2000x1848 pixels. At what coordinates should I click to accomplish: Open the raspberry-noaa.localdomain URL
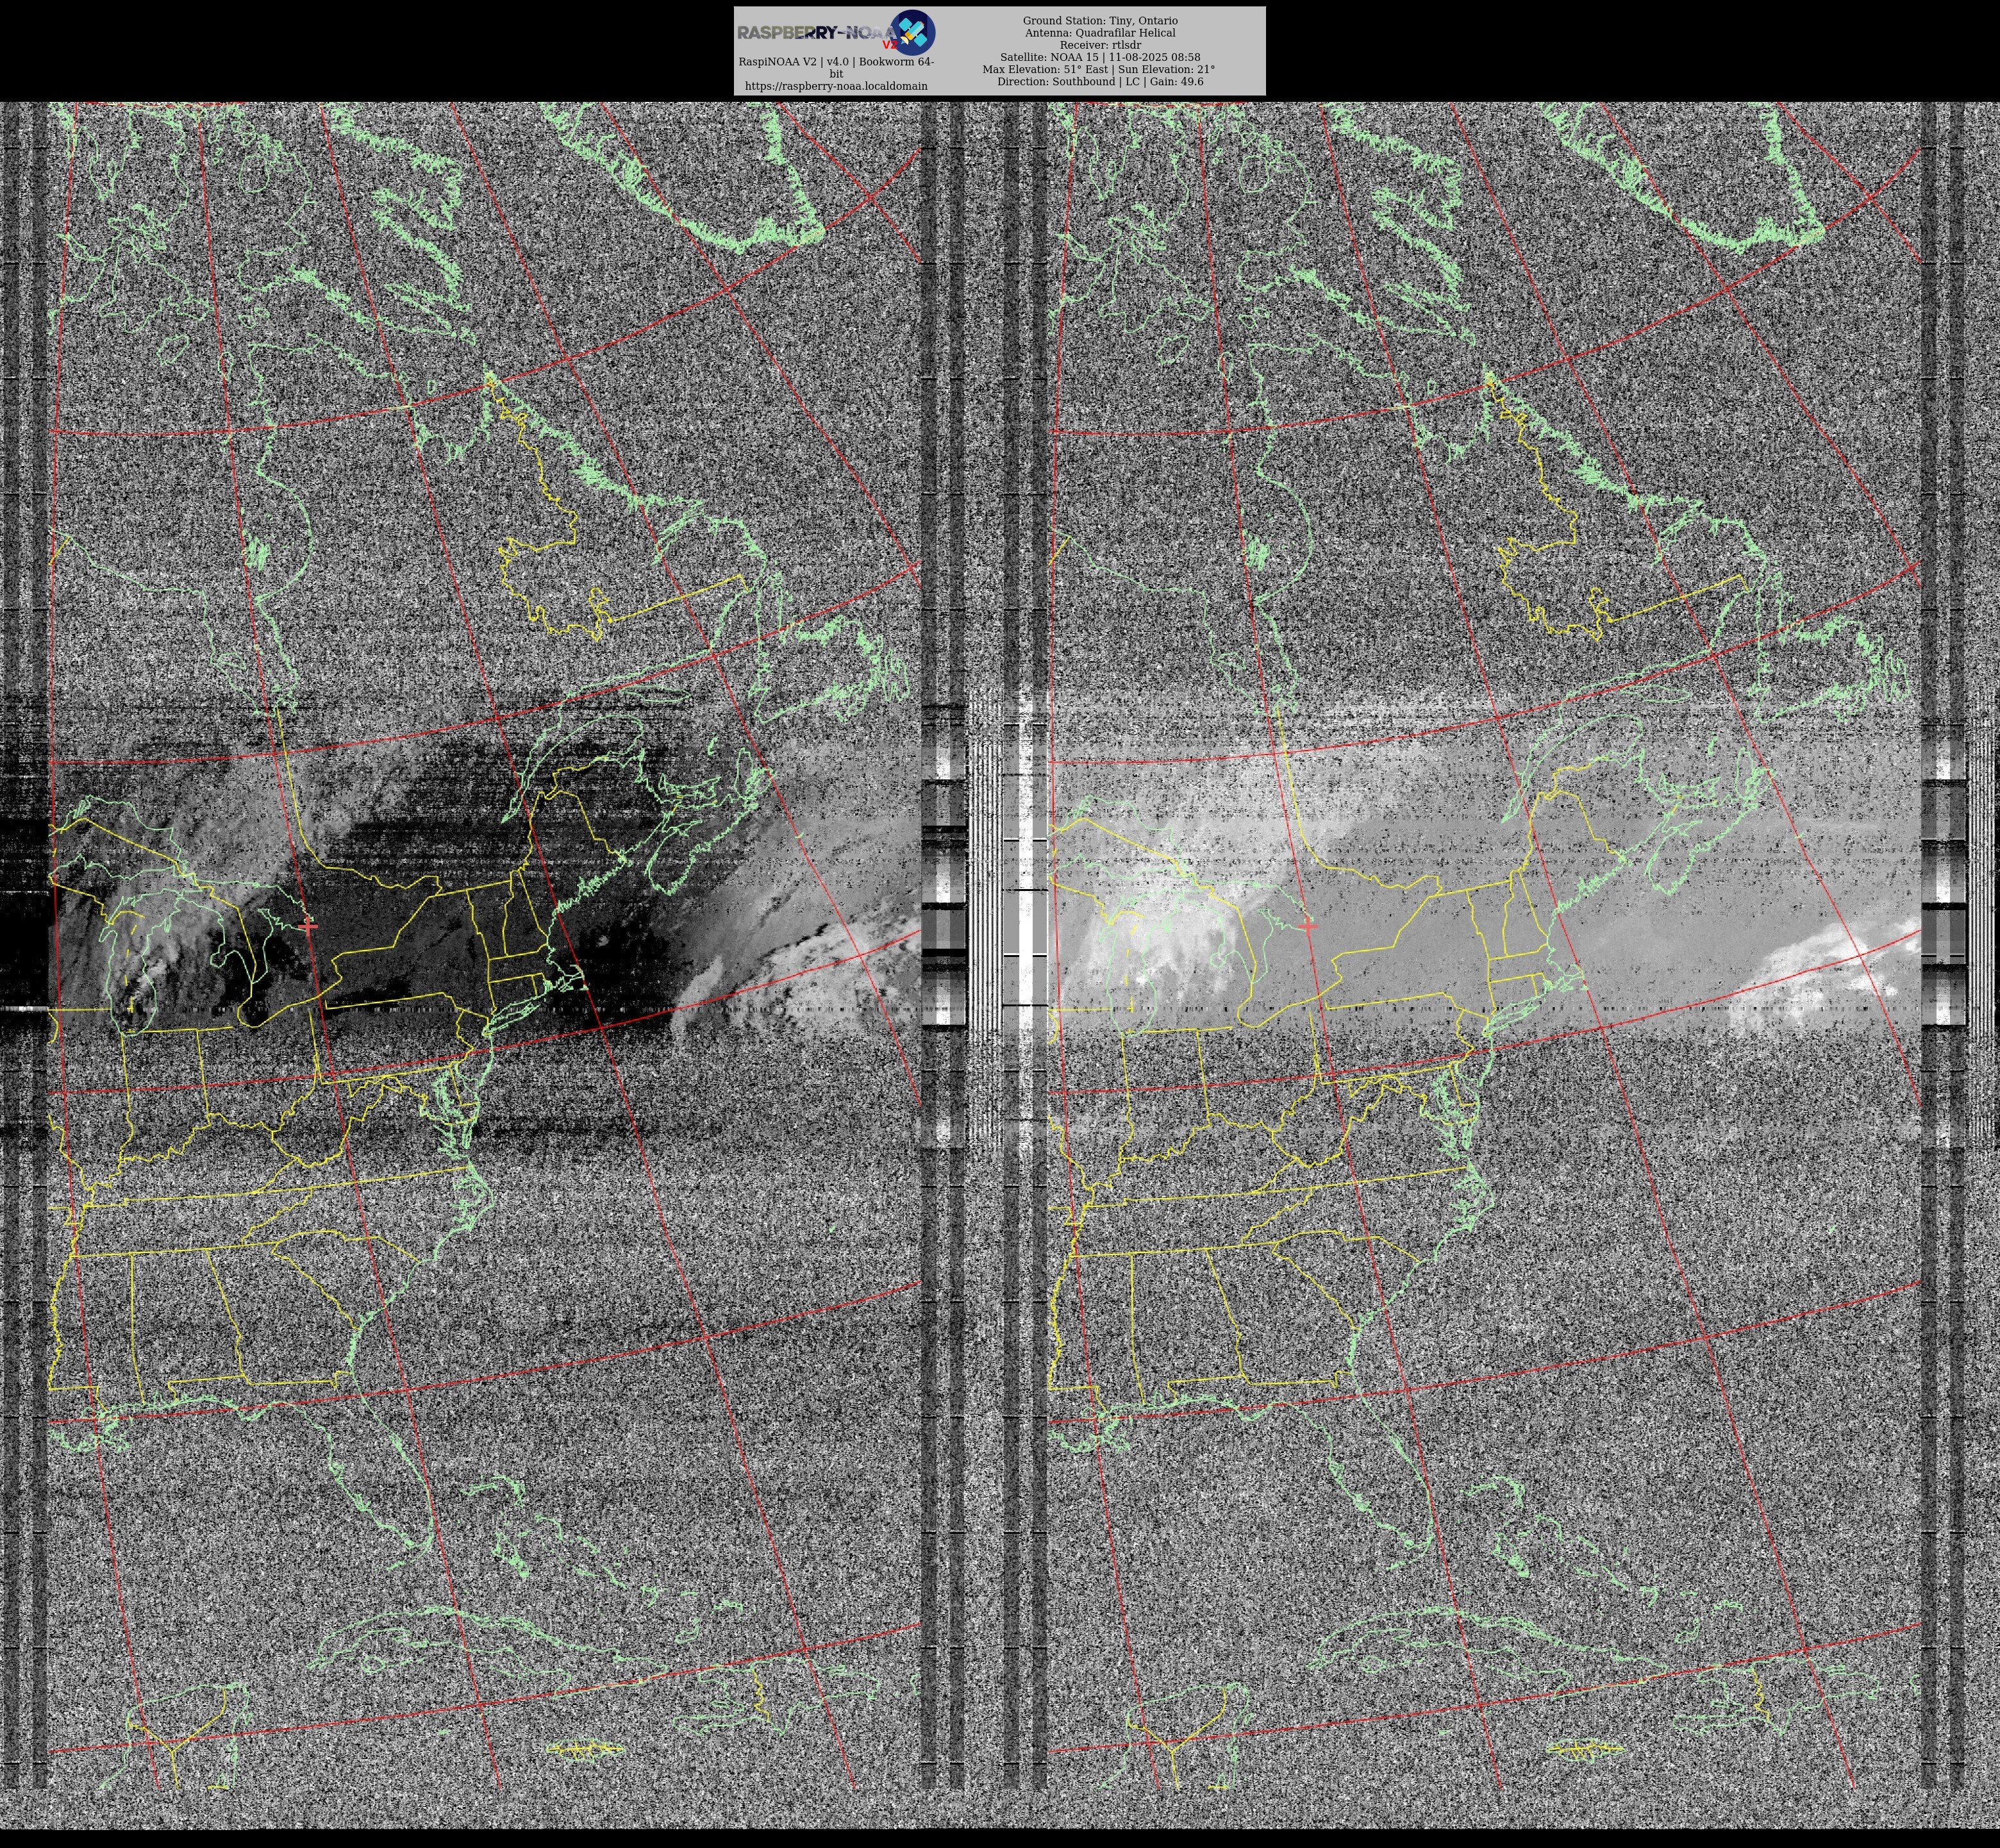click(836, 86)
